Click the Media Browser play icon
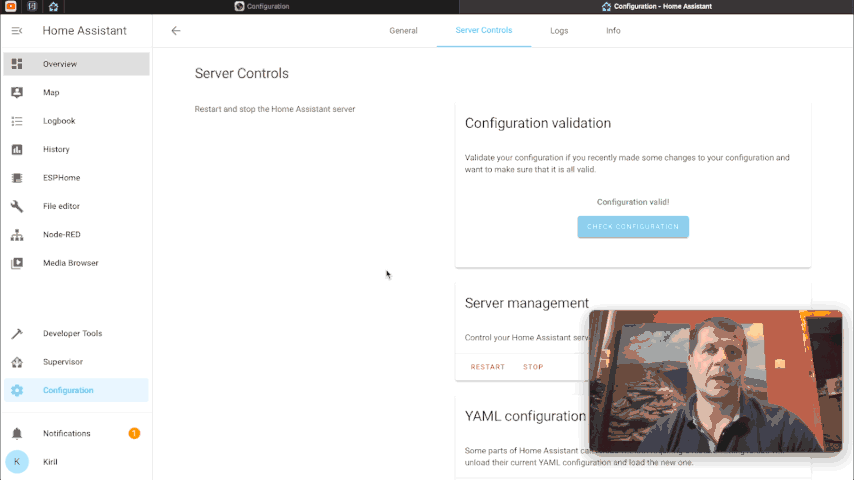Image resolution: width=854 pixels, height=480 pixels. [x=17, y=263]
